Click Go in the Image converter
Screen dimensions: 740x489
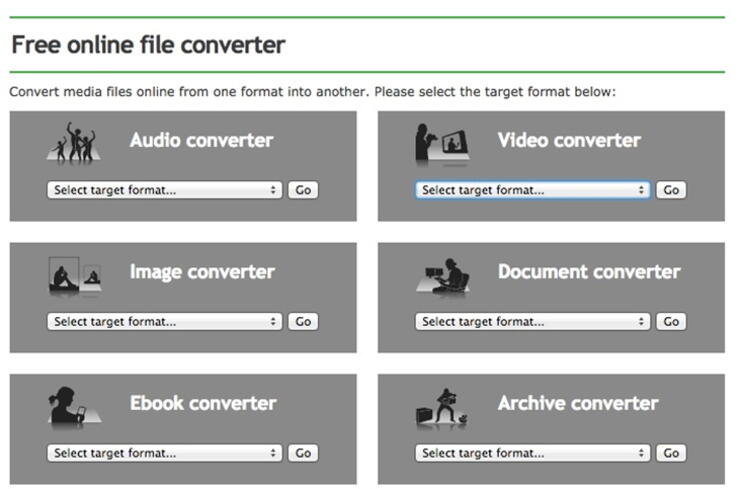tap(303, 322)
